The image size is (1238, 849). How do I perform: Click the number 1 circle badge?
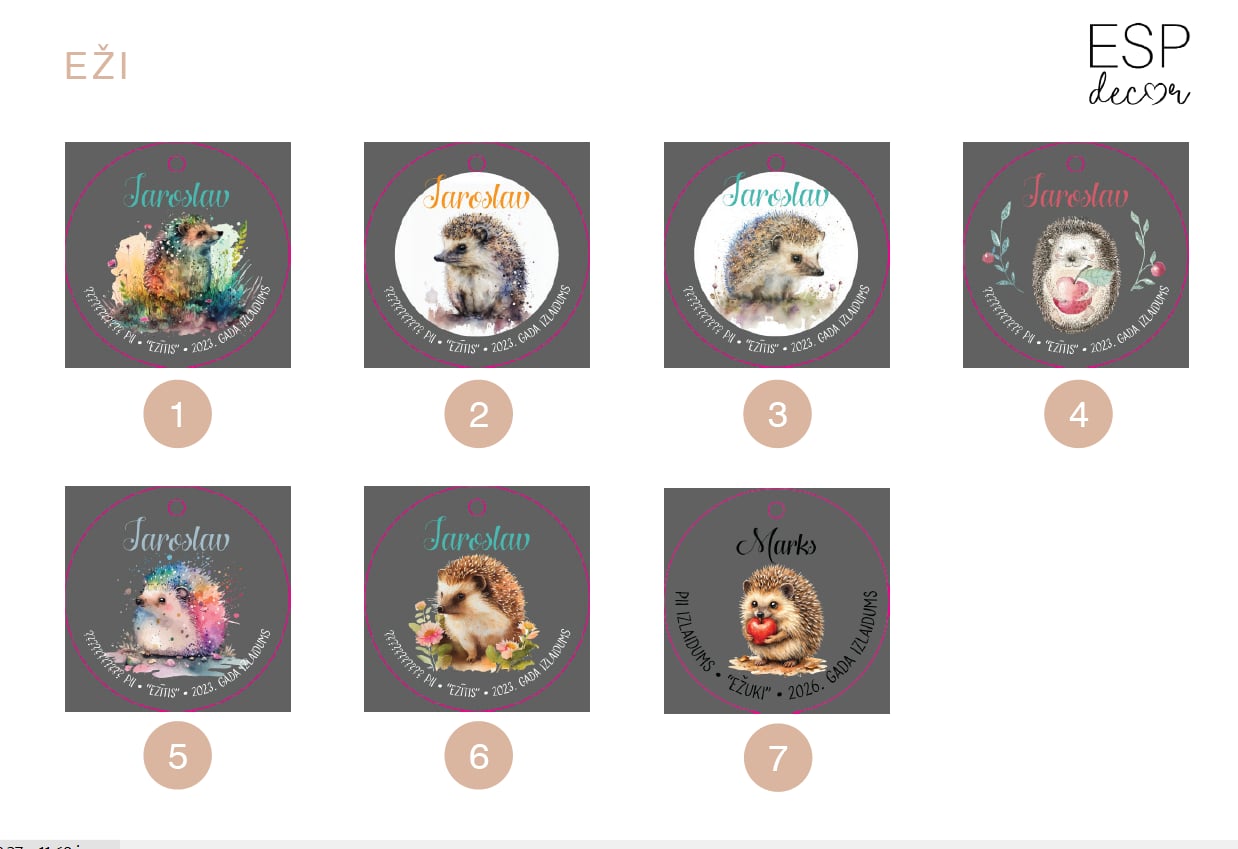click(x=178, y=414)
